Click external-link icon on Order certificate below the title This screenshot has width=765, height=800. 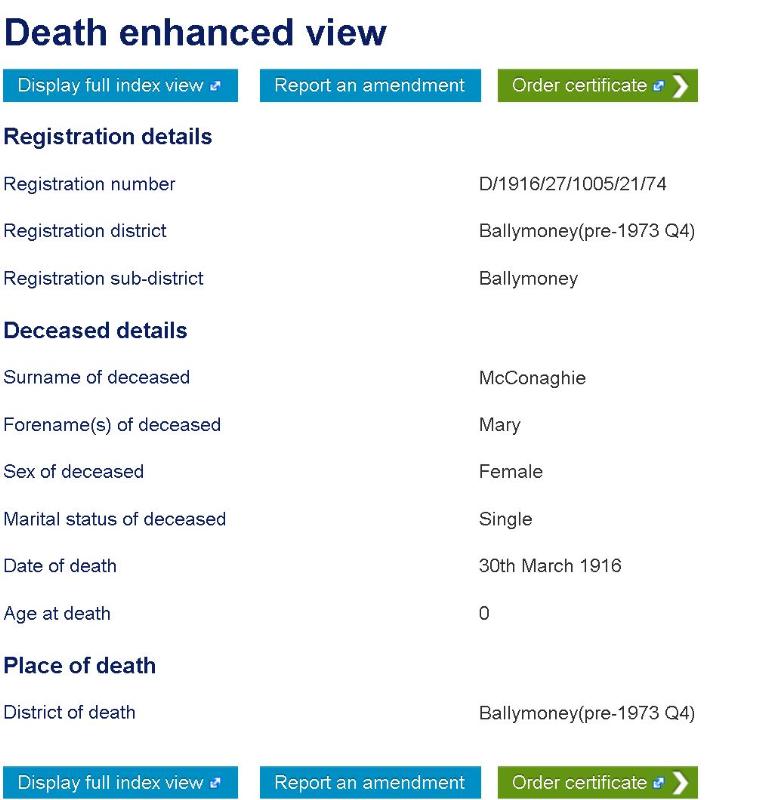(660, 86)
